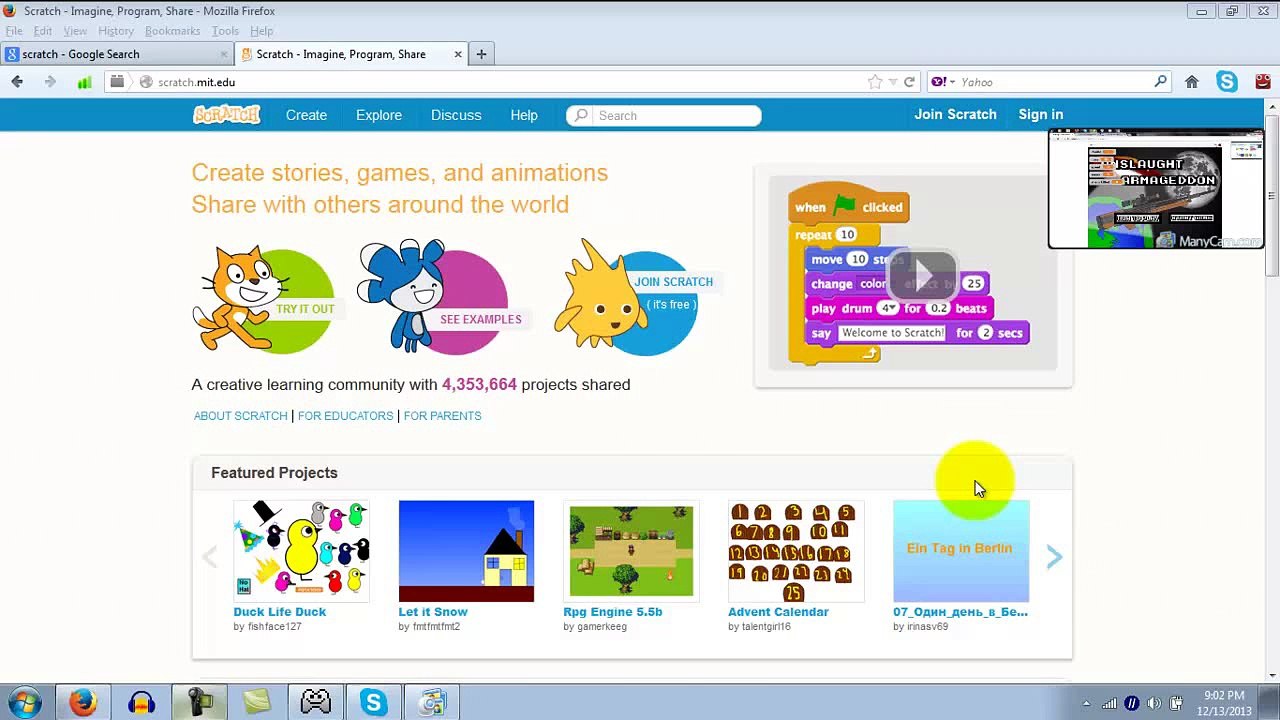Reload the Scratch page
Image resolution: width=1280 pixels, height=720 pixels.
pyautogui.click(x=909, y=82)
